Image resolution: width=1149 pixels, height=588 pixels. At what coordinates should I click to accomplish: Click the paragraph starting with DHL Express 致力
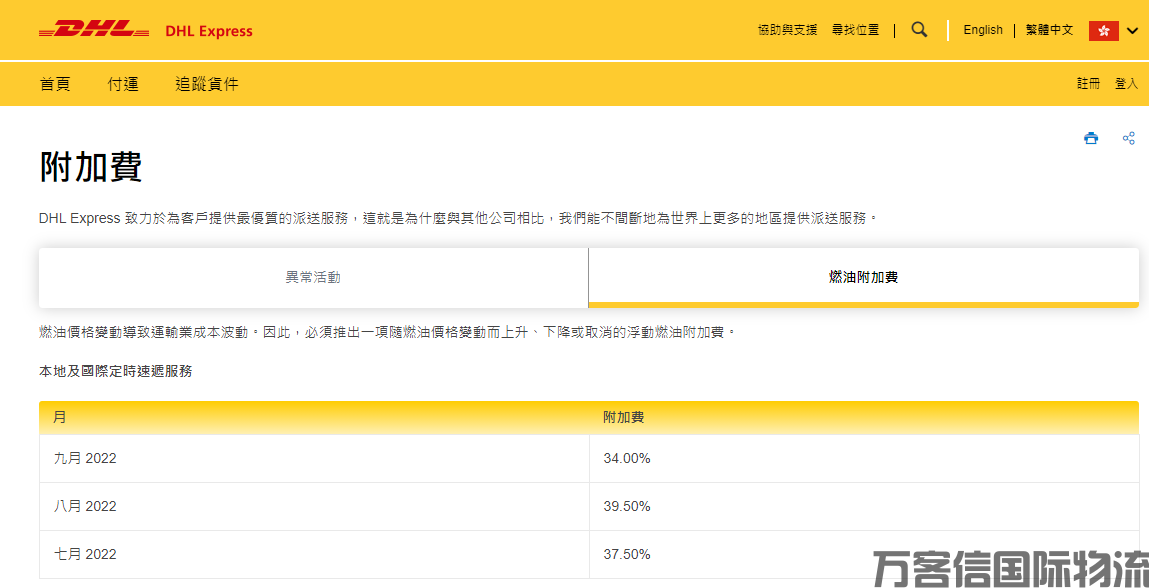tap(459, 218)
